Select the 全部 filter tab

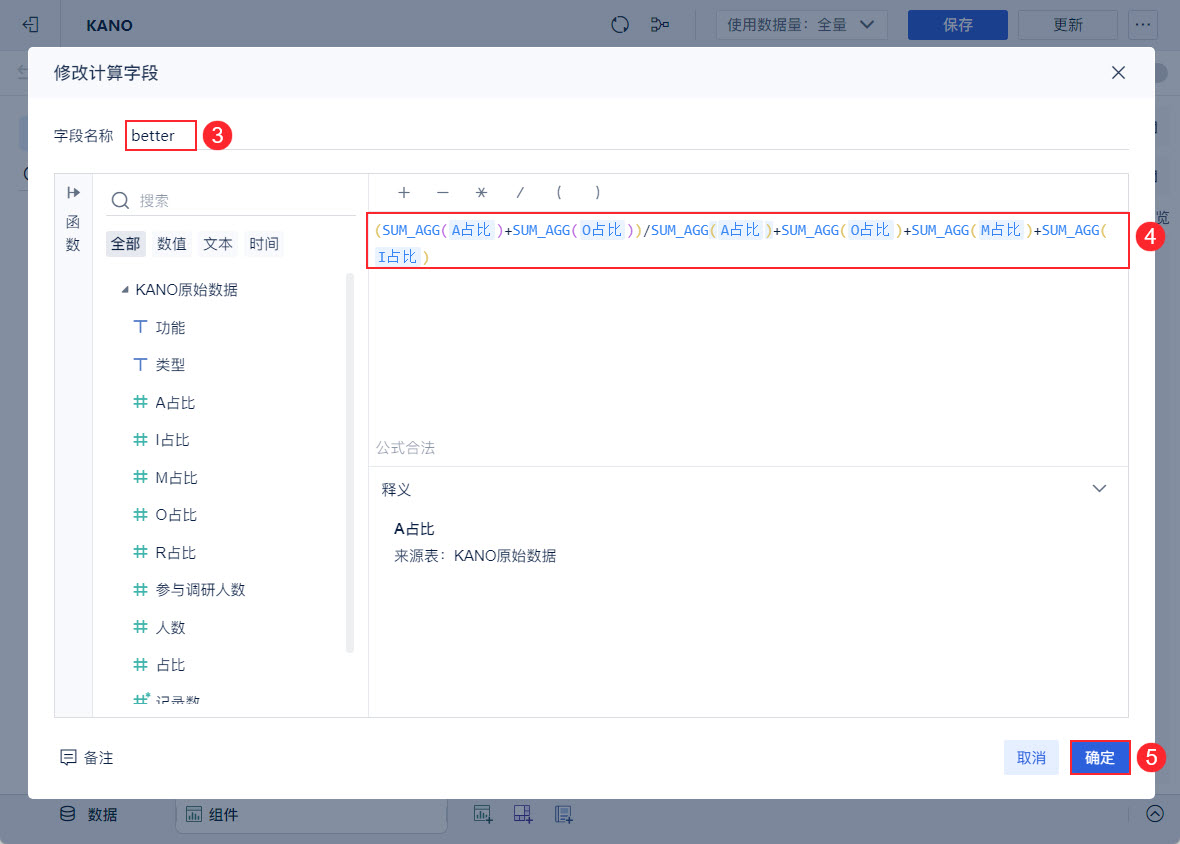coord(126,244)
